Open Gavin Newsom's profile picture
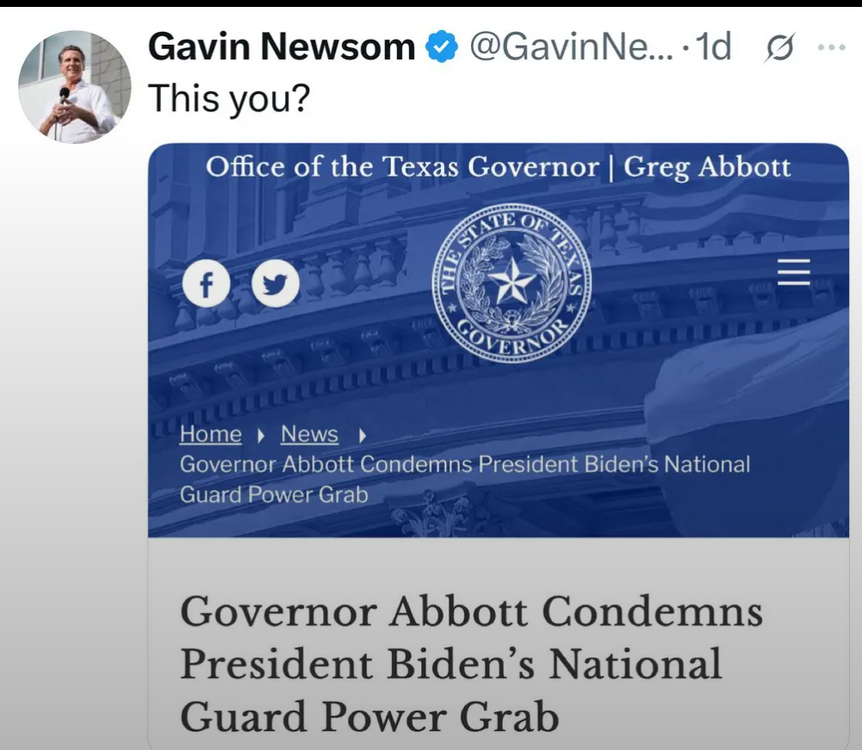Viewport: 862px width, 750px height. point(75,87)
